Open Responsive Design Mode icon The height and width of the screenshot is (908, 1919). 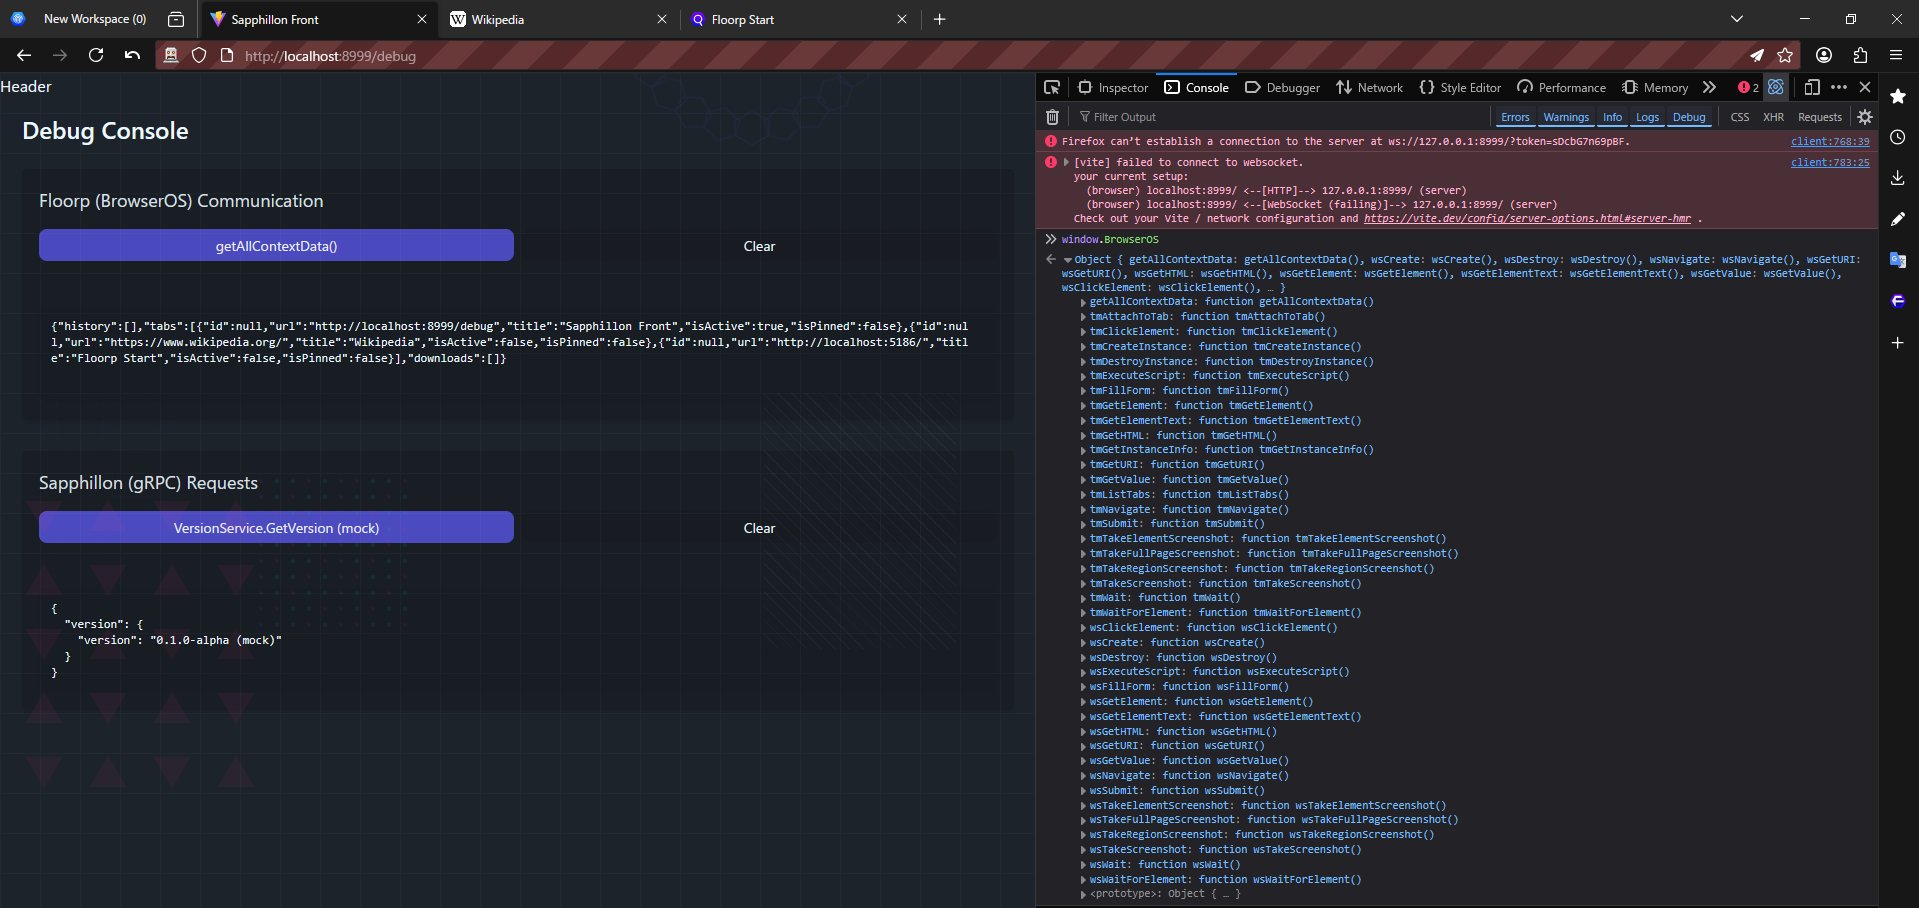click(x=1812, y=87)
